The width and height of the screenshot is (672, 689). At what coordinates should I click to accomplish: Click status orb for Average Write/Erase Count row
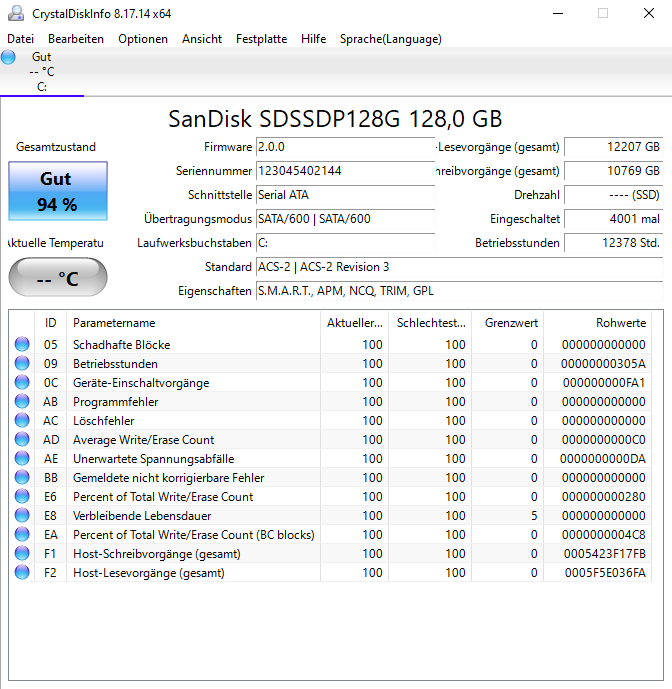tap(22, 439)
